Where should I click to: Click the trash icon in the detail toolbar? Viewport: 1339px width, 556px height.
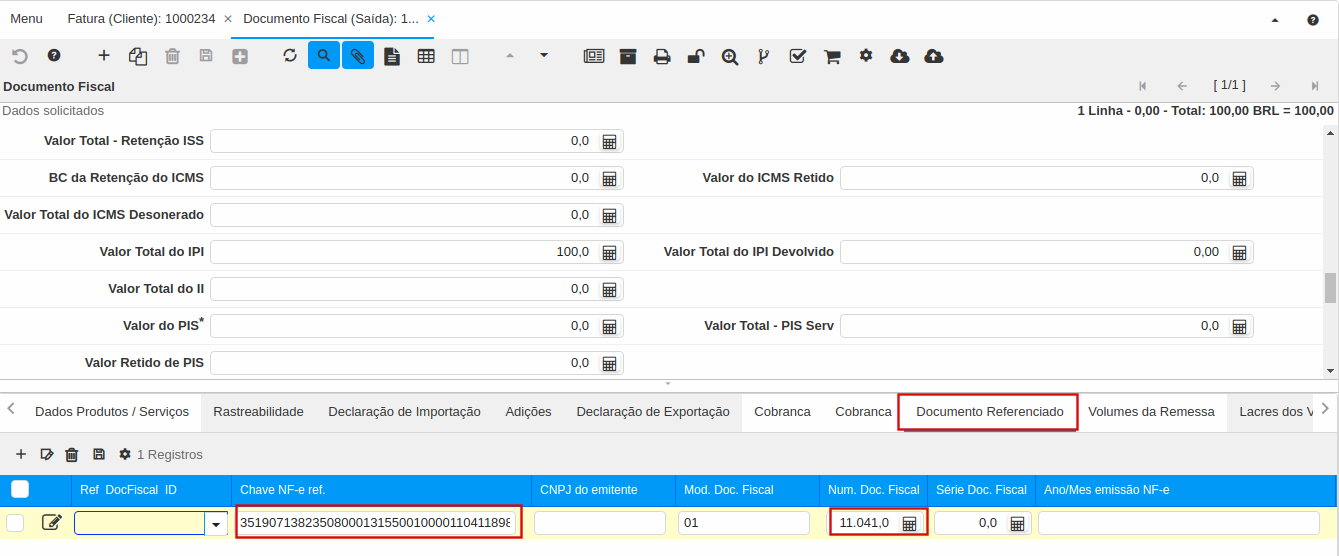pyautogui.click(x=72, y=455)
